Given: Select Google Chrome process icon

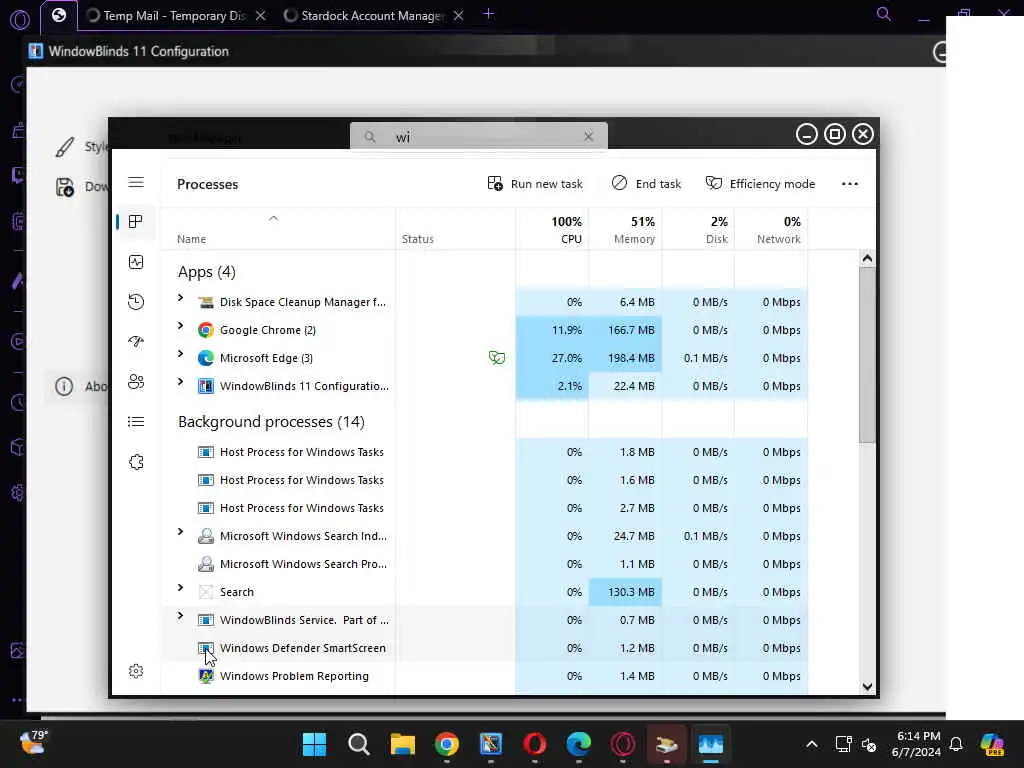Looking at the screenshot, I should 206,330.
